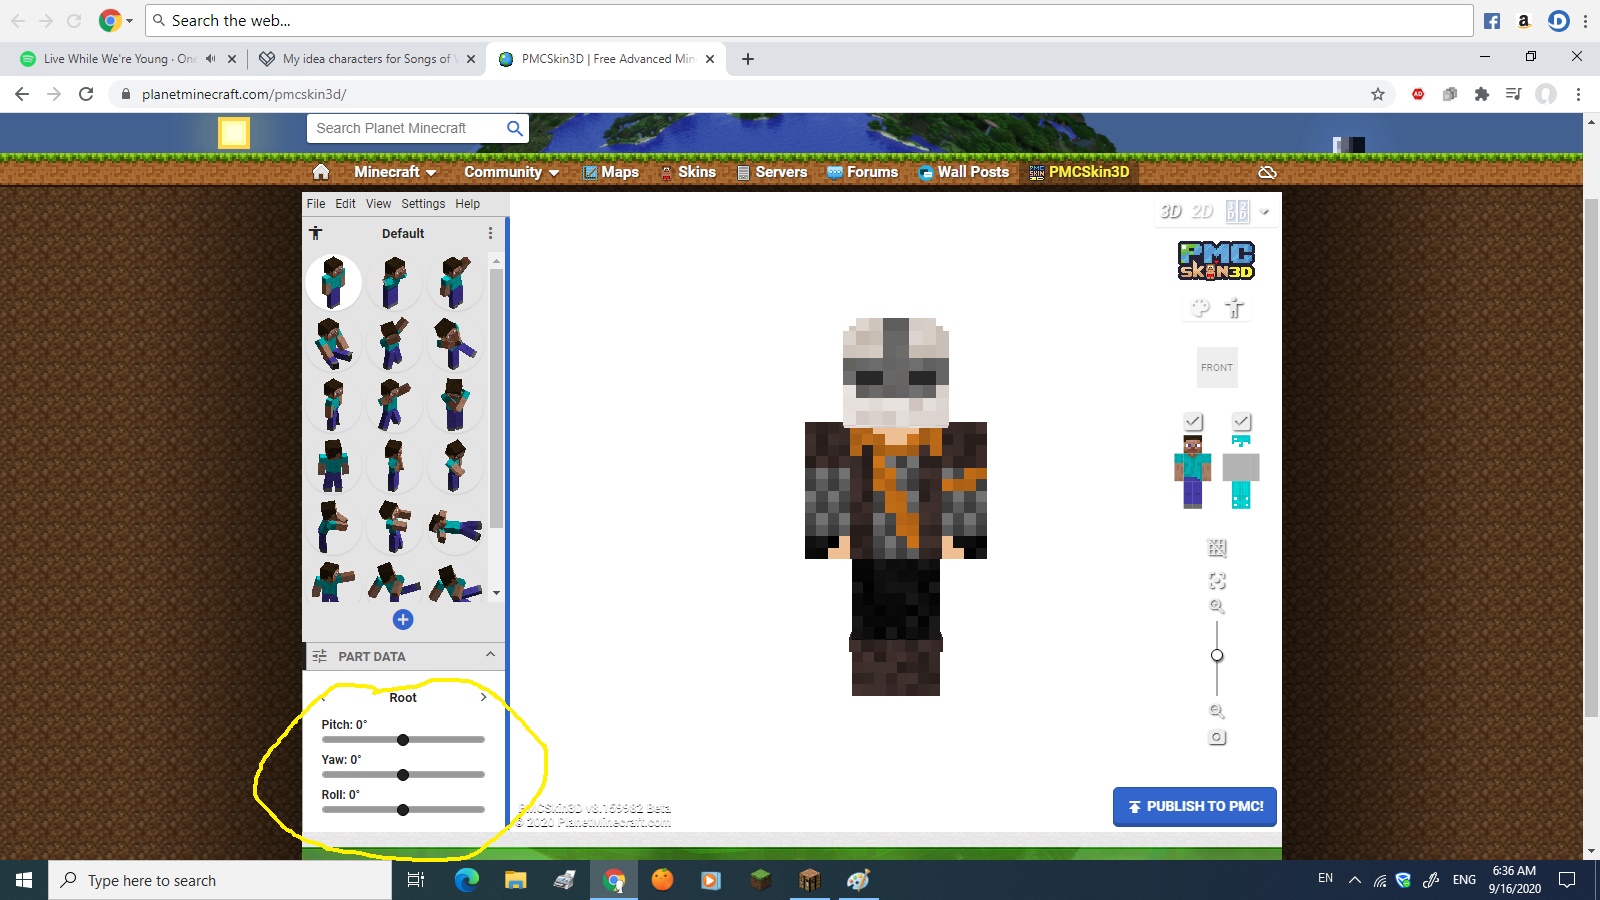Viewport: 1600px width, 900px height.
Task: Toggle the Steve base layer checkbox
Action: pyautogui.click(x=1193, y=422)
